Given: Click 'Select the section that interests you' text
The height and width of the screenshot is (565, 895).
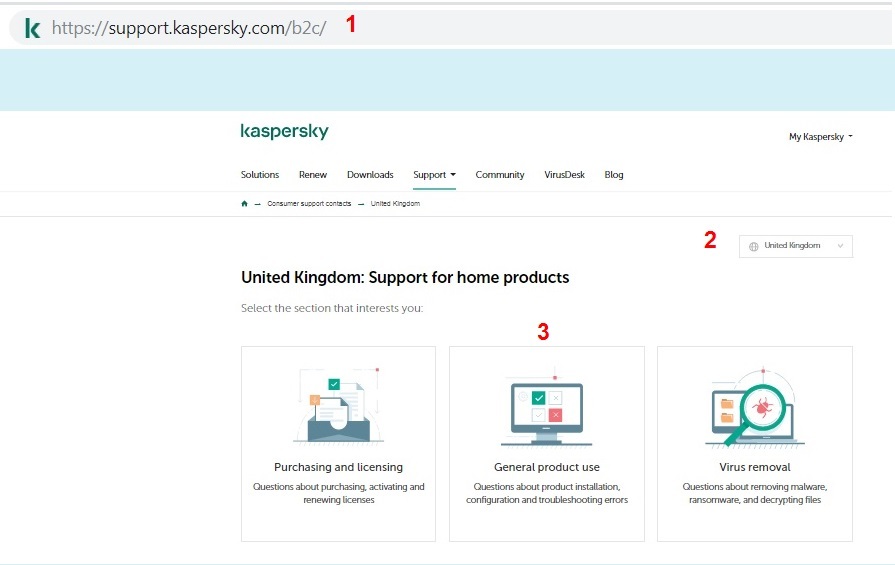Looking at the screenshot, I should 332,308.
